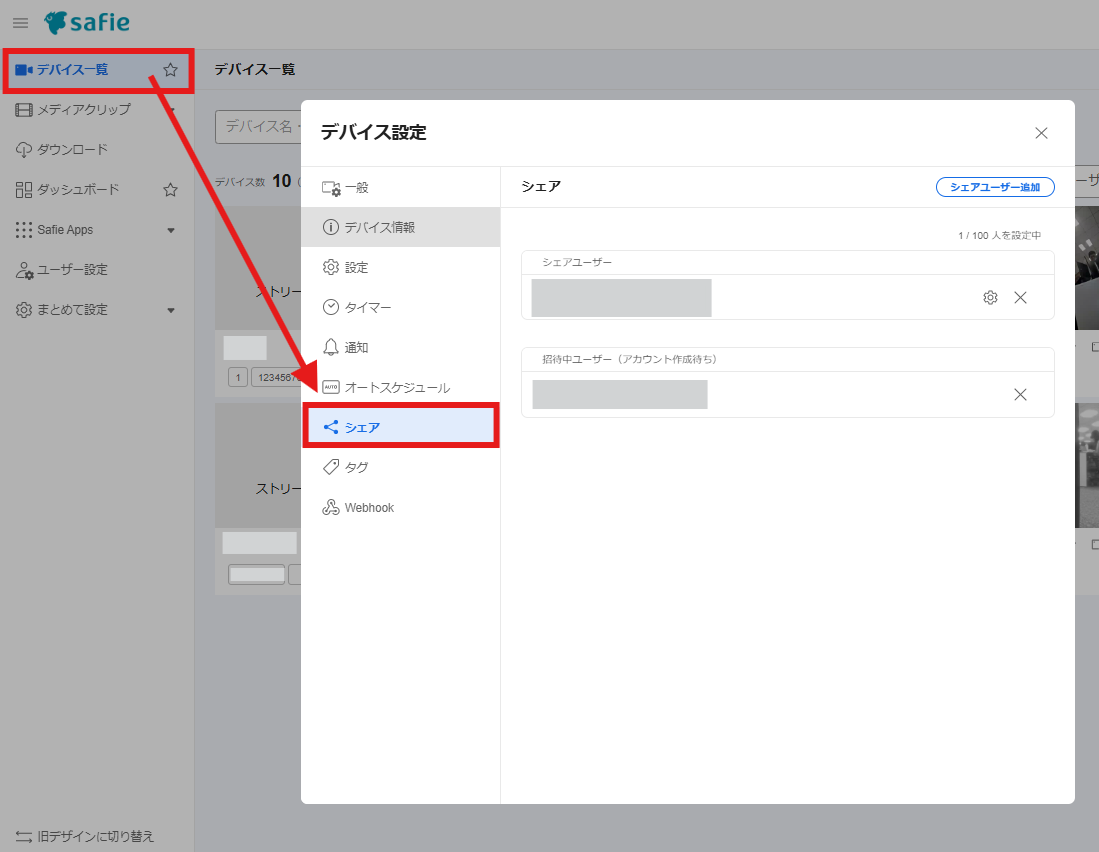
Task: Select the シェア tab in device settings
Action: click(400, 427)
